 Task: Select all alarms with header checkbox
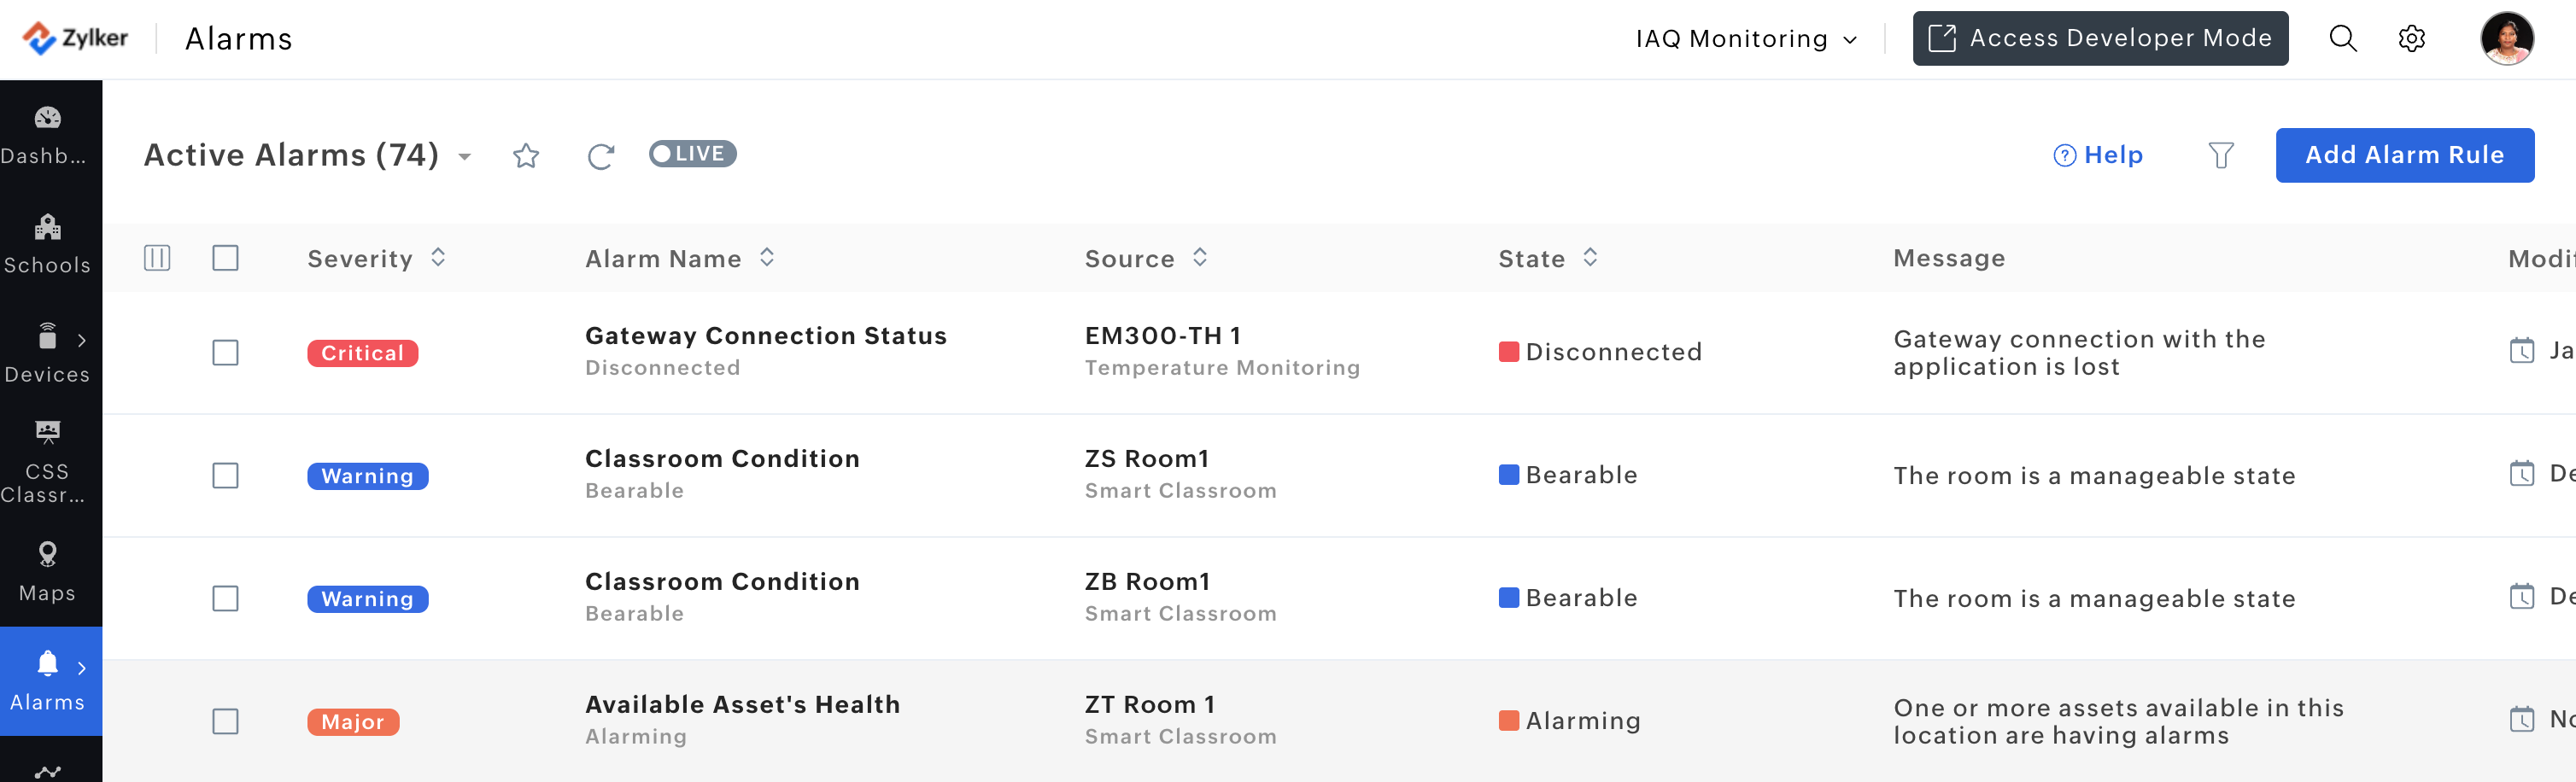[226, 258]
